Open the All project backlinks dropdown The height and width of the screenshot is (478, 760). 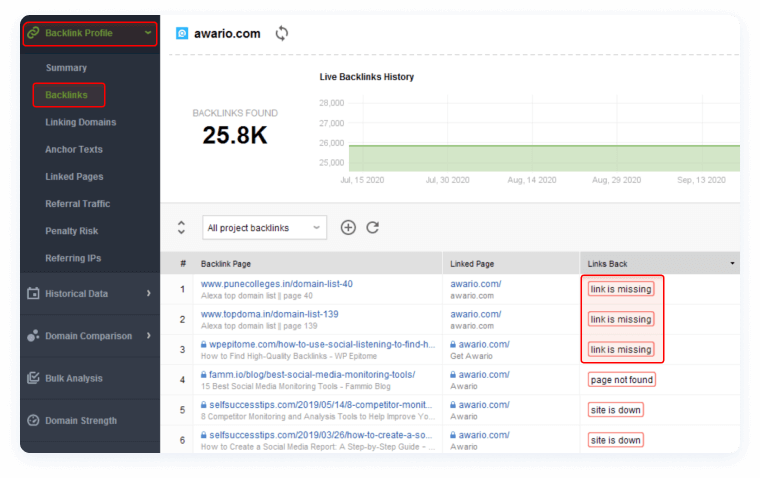coord(264,227)
